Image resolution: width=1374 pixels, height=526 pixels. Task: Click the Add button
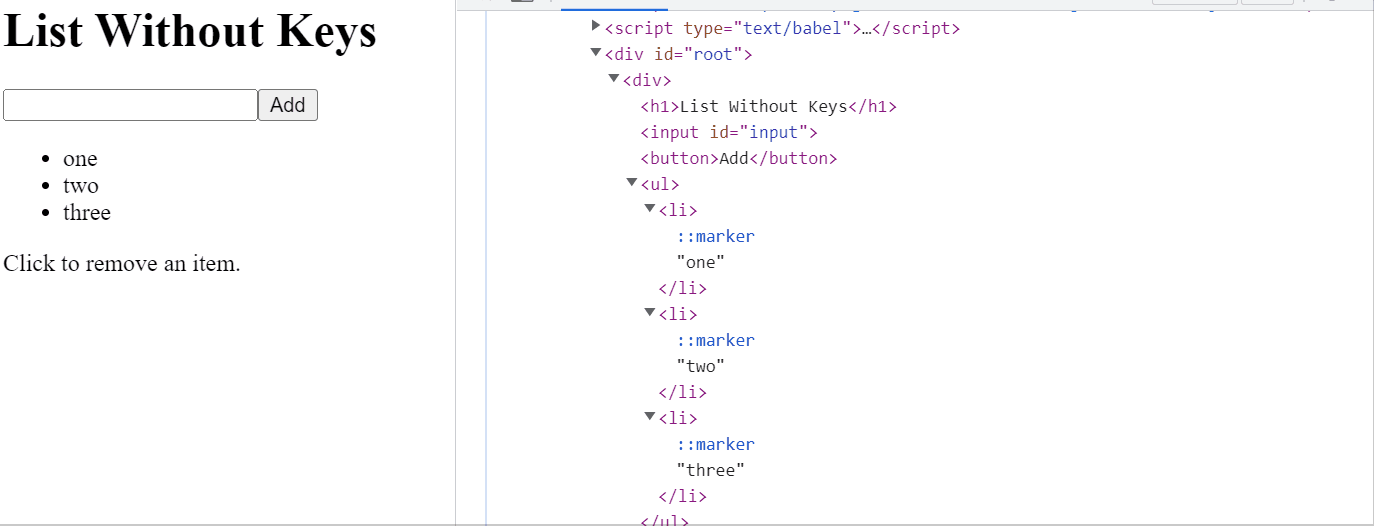[x=288, y=105]
